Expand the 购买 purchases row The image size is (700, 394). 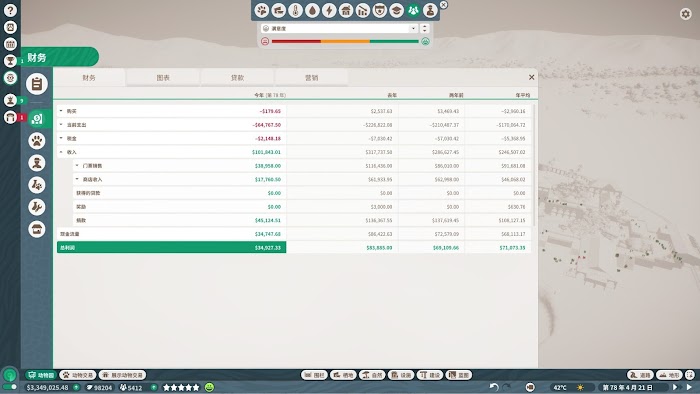(171, 111)
